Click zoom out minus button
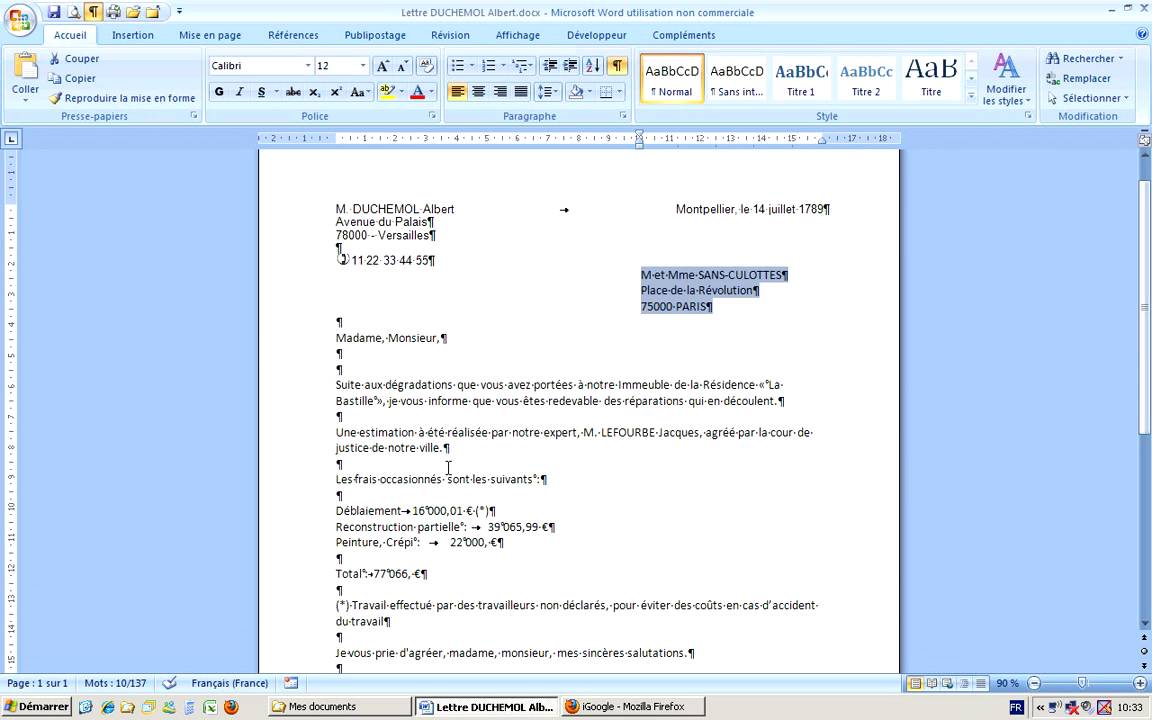Image resolution: width=1152 pixels, height=720 pixels. point(1034,683)
